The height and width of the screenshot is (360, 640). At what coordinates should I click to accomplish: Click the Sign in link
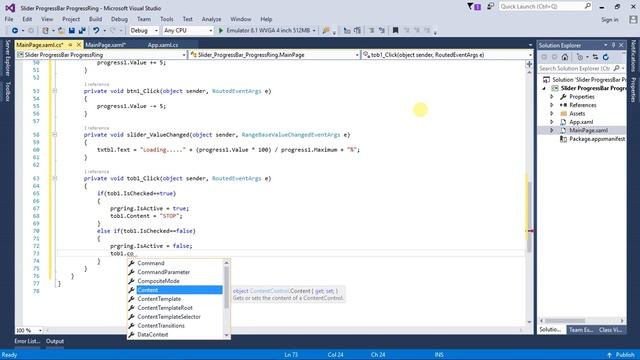click(609, 20)
